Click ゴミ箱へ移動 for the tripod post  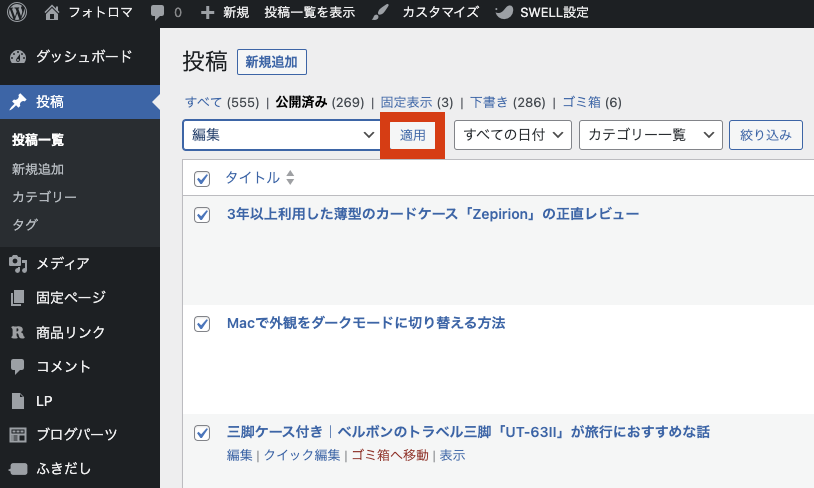(x=390, y=455)
